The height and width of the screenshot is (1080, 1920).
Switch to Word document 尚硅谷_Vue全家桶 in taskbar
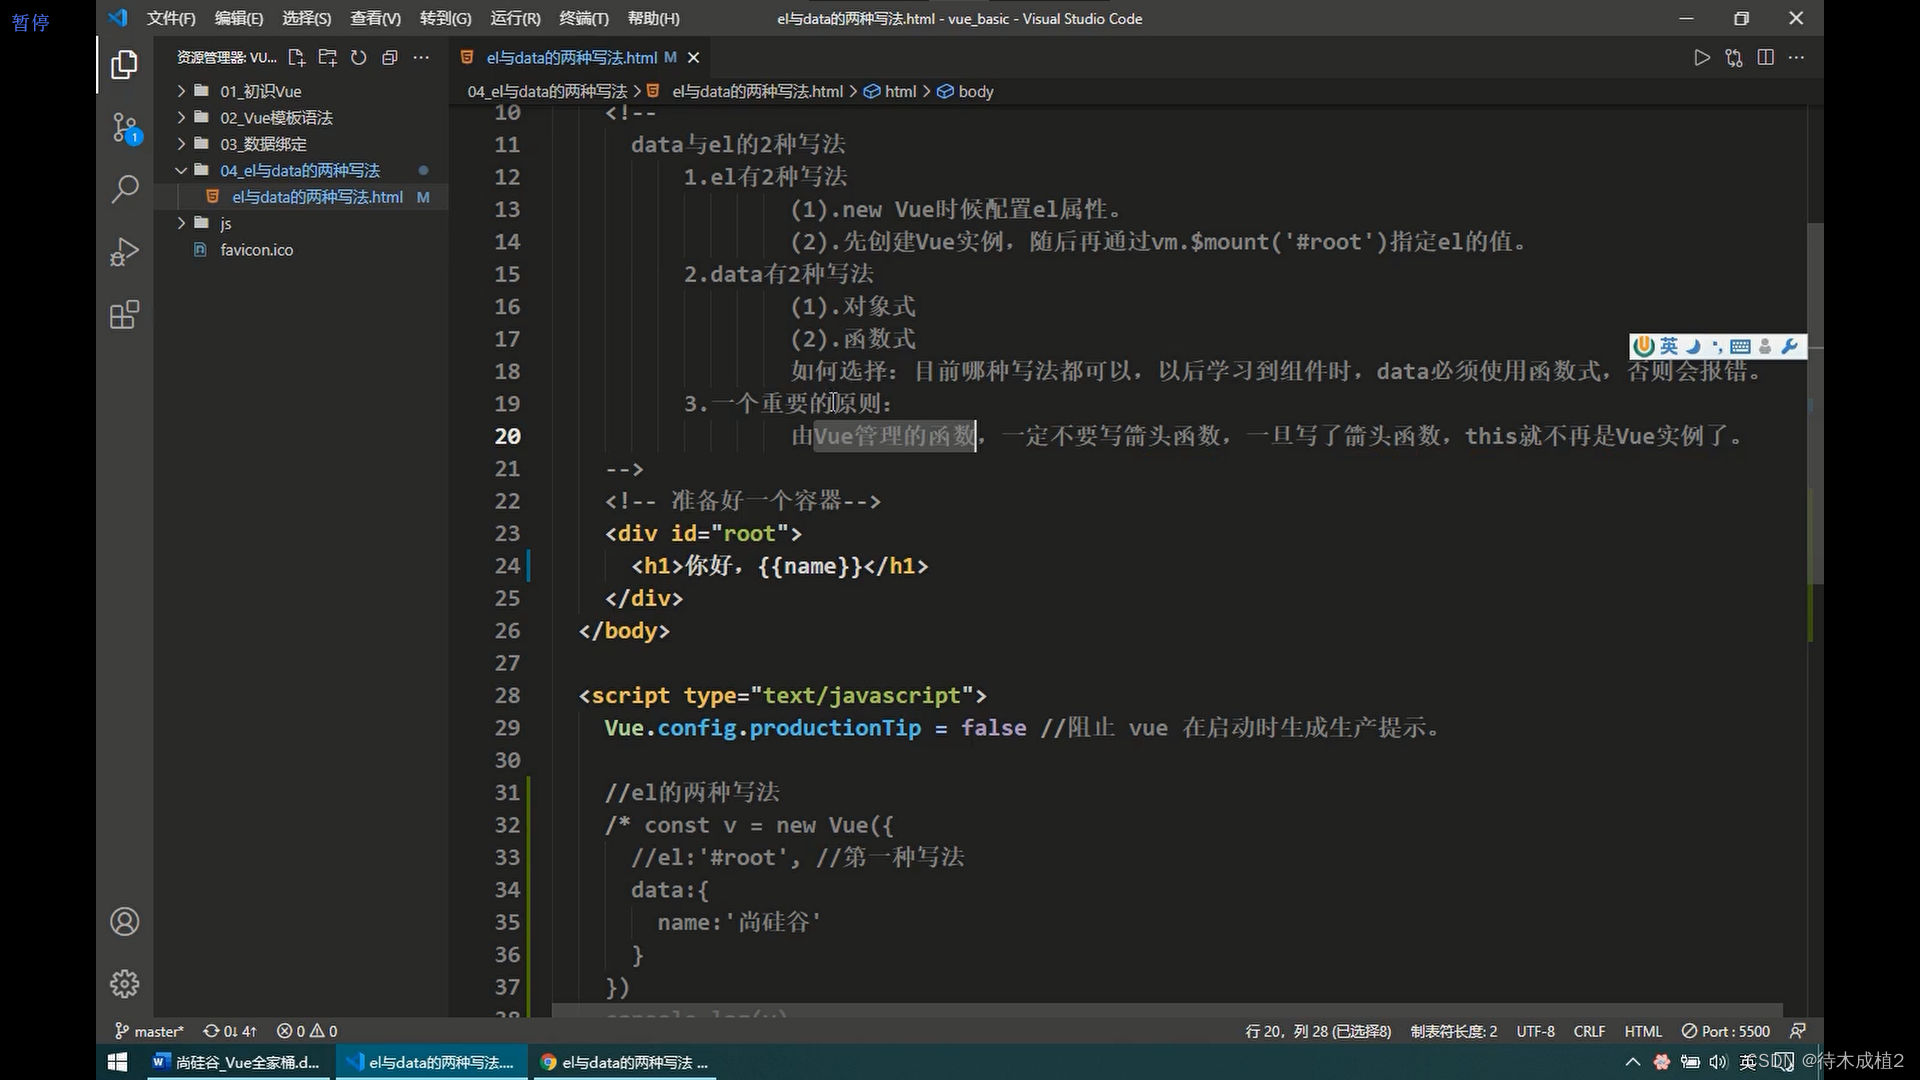pos(237,1062)
